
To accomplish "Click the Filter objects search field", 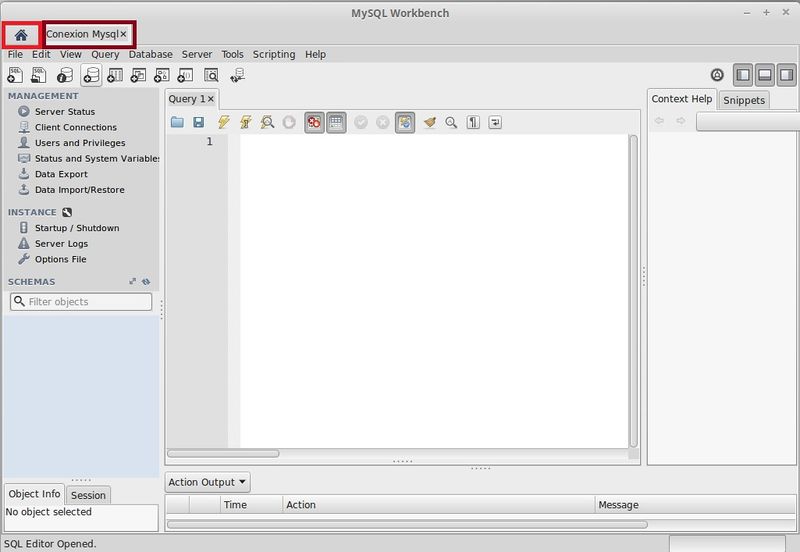I will (x=81, y=302).
